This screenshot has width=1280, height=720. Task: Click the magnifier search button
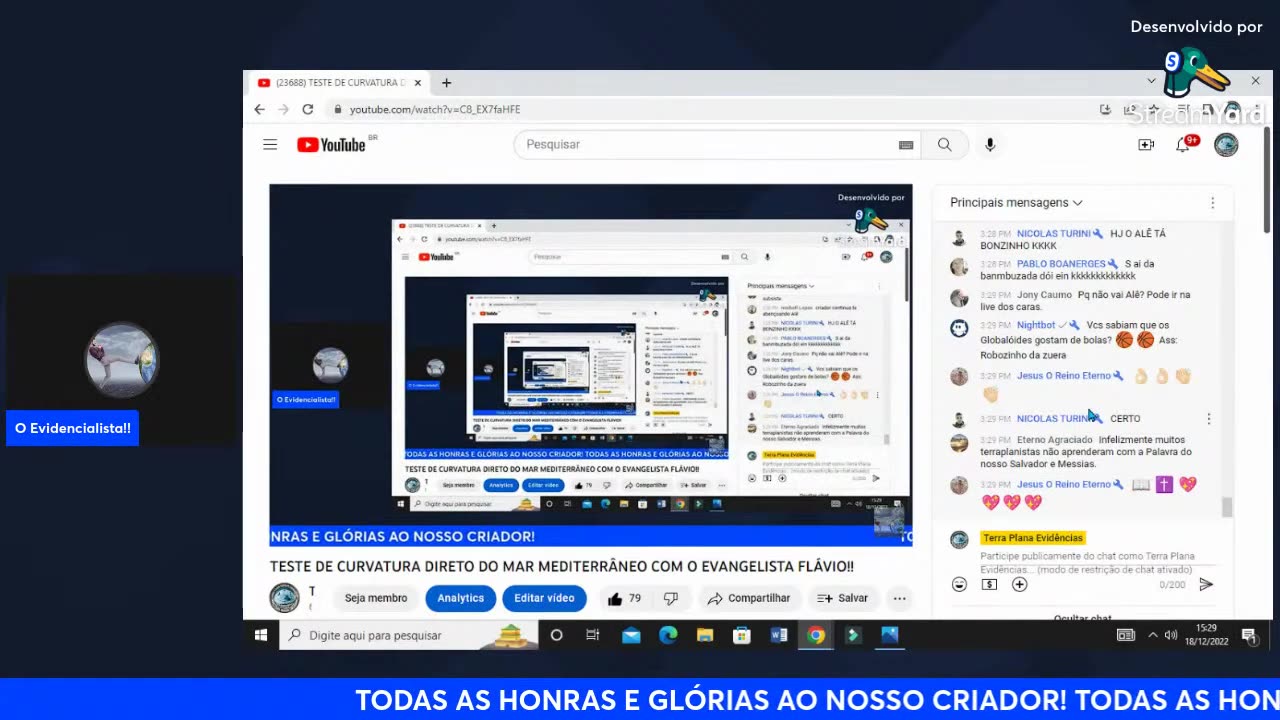point(944,145)
